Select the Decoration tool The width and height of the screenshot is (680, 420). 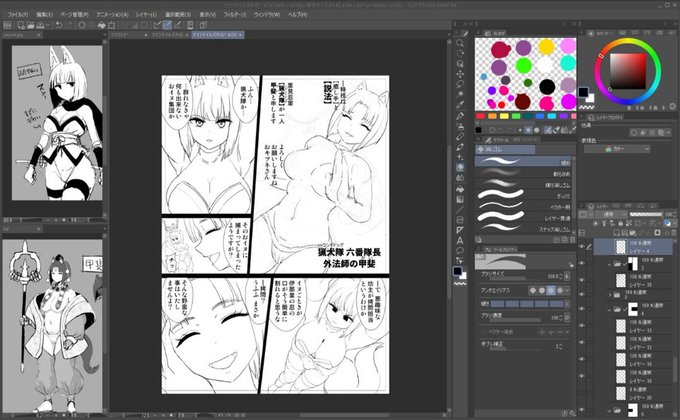(x=460, y=157)
